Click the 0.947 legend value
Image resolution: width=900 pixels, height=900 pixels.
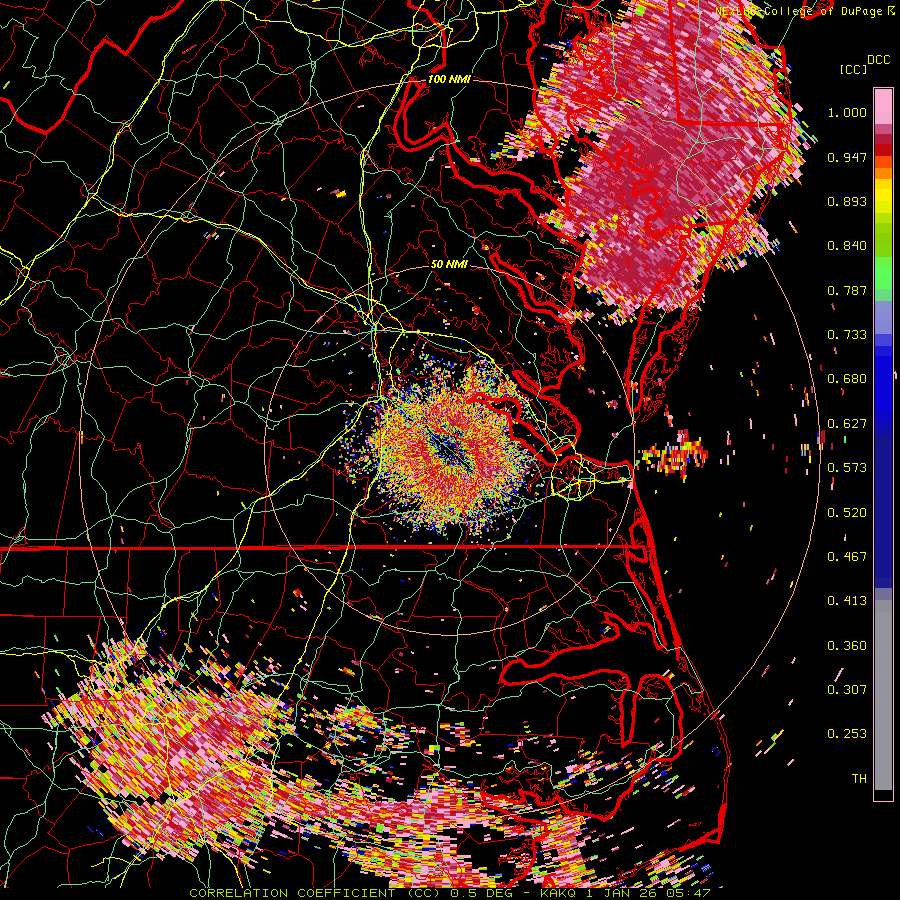click(847, 157)
